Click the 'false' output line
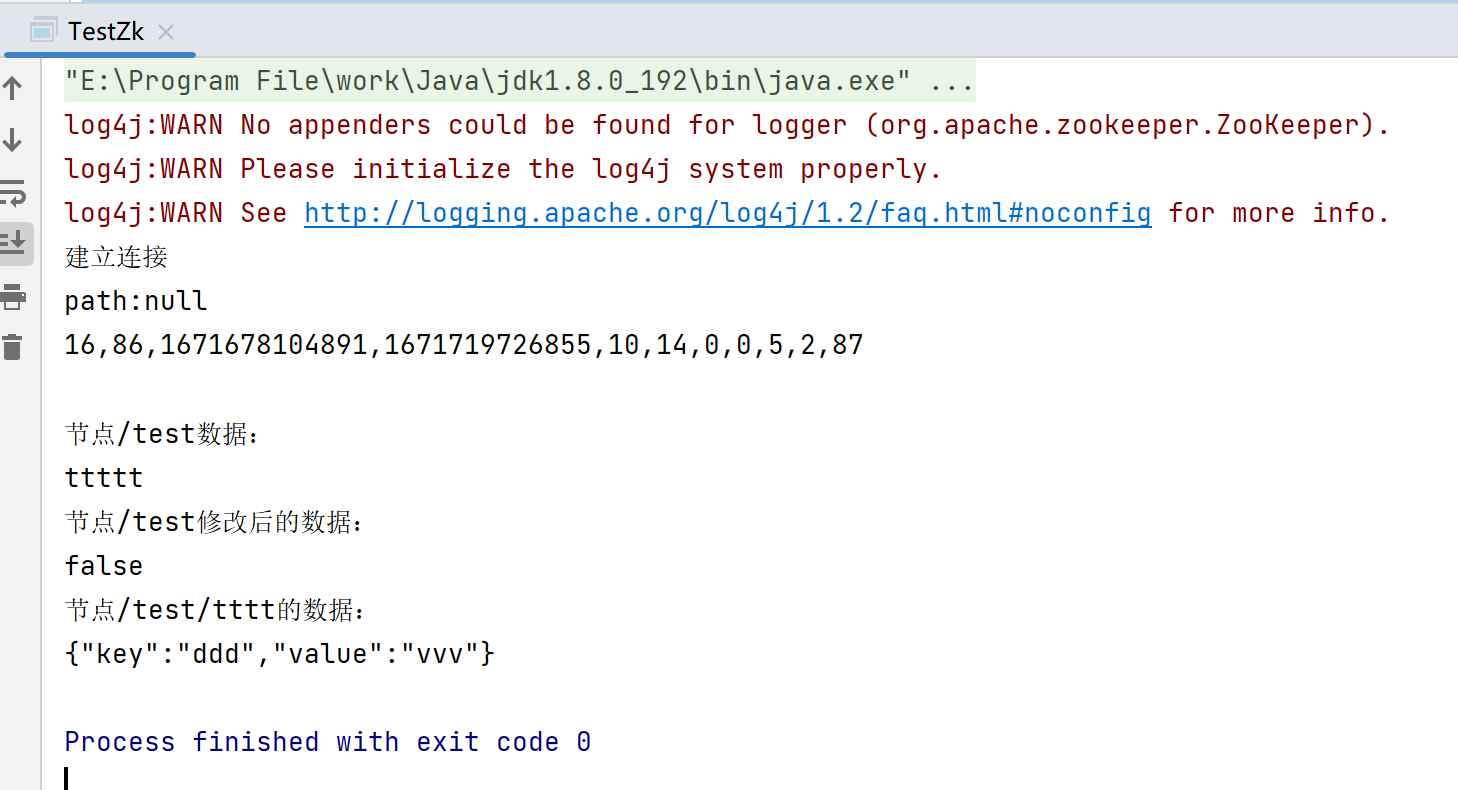This screenshot has height=790, width=1458. [x=104, y=566]
